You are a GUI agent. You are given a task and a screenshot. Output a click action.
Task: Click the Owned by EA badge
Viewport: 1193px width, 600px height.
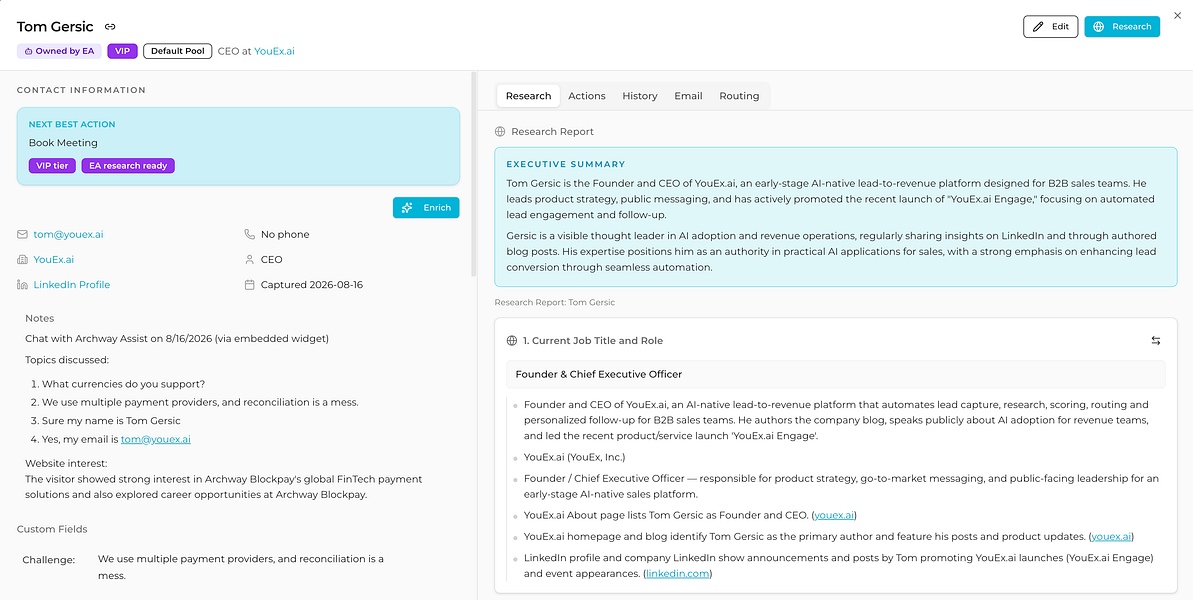click(59, 52)
